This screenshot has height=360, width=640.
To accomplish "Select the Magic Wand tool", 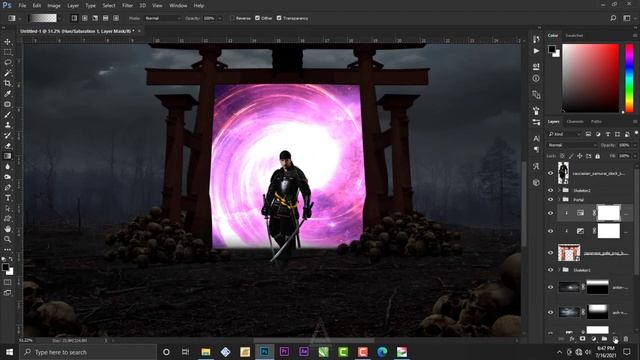I will (7, 73).
